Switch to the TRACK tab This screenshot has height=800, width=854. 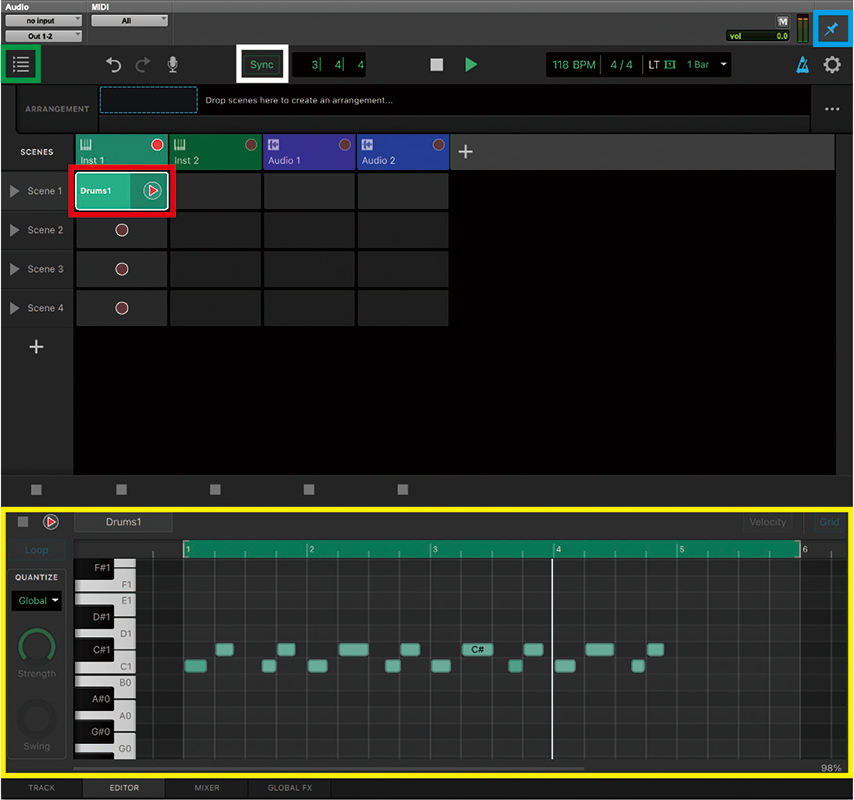click(x=42, y=788)
